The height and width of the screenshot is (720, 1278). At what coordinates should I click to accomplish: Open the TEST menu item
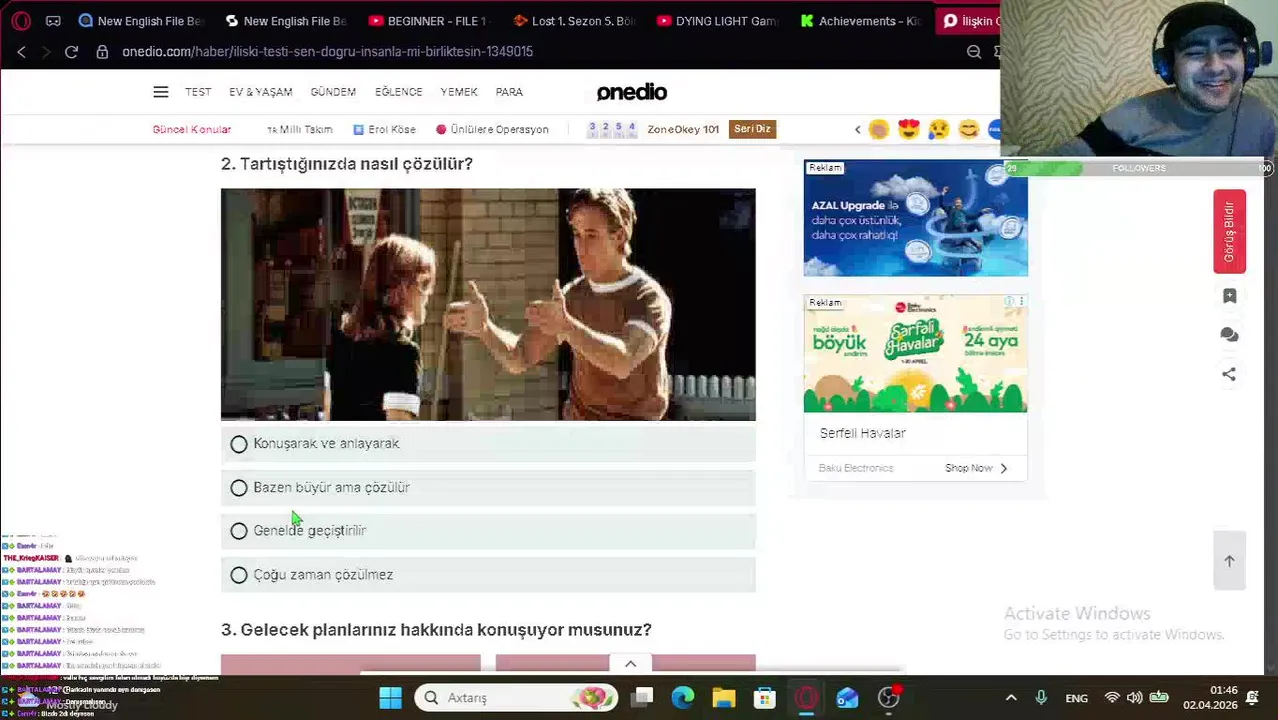click(x=198, y=92)
